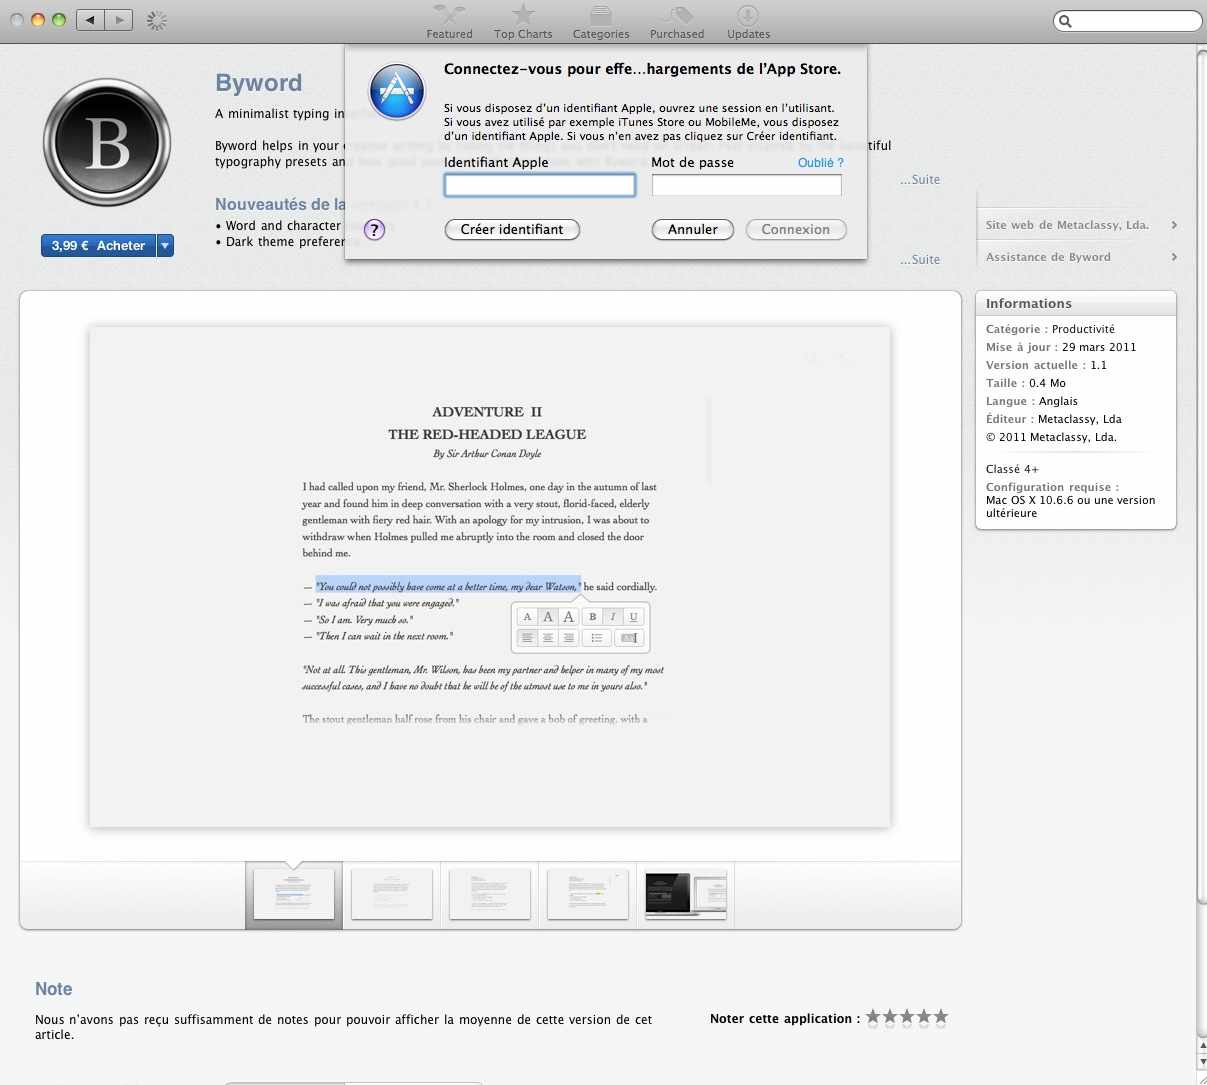This screenshot has width=1207, height=1085.
Task: Open the Categories section
Action: (x=601, y=21)
